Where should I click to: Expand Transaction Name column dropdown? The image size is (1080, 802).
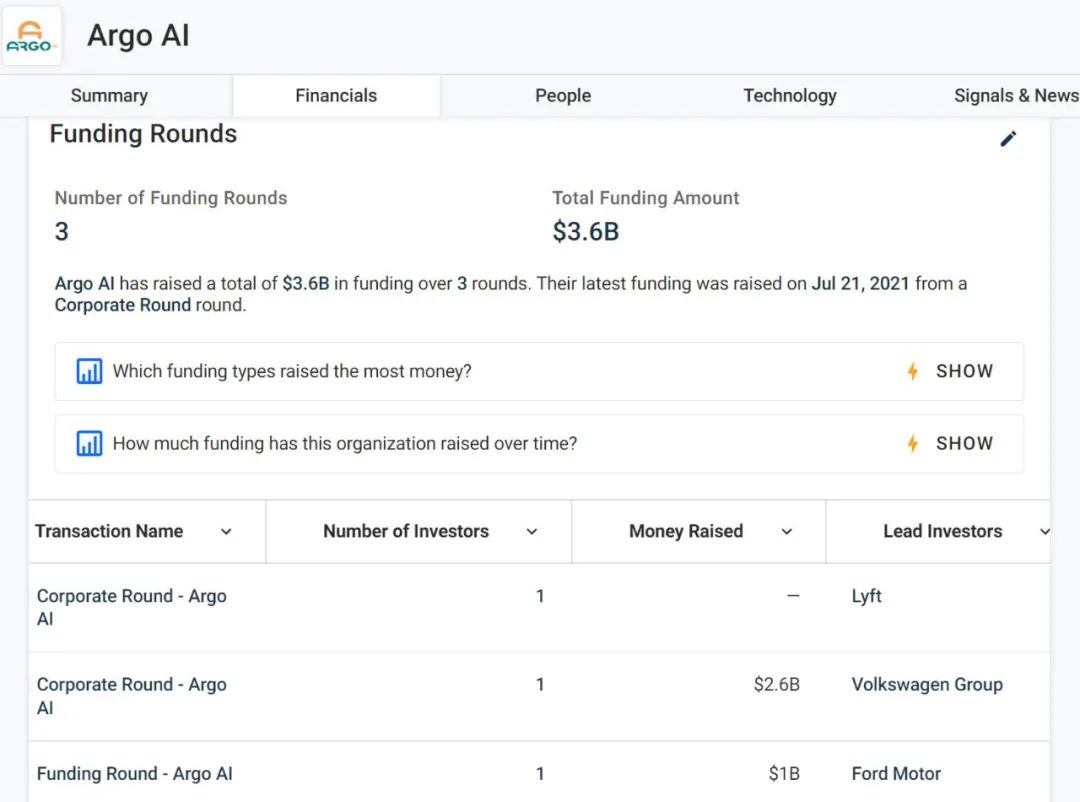click(226, 532)
